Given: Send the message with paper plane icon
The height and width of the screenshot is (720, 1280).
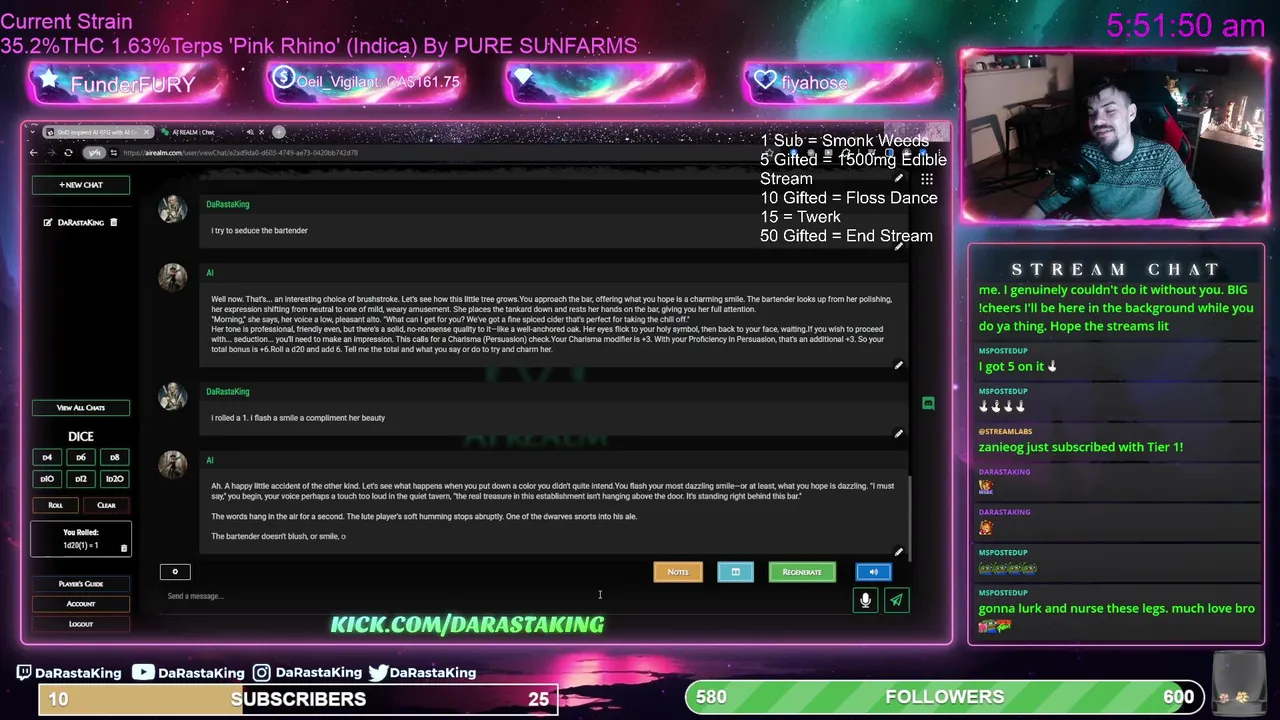Looking at the screenshot, I should pos(896,600).
